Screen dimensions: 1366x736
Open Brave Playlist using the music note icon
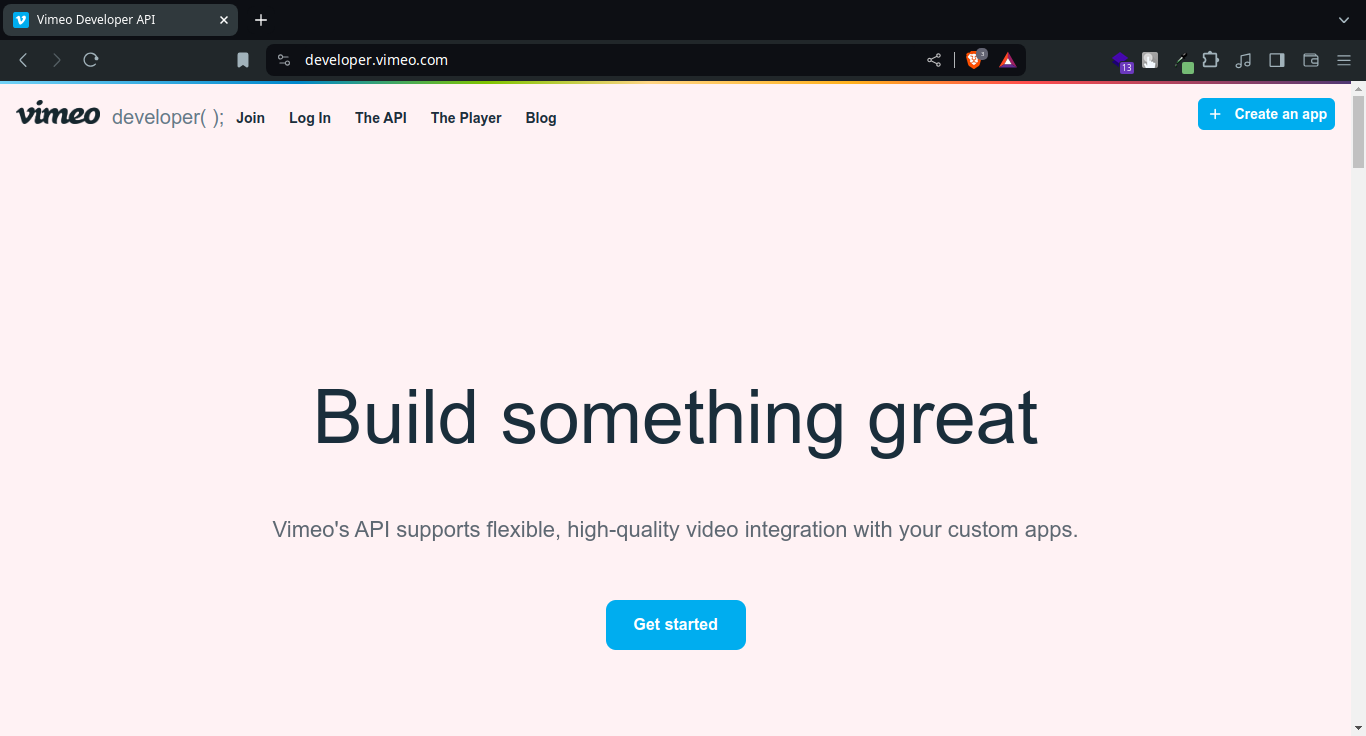[1243, 60]
